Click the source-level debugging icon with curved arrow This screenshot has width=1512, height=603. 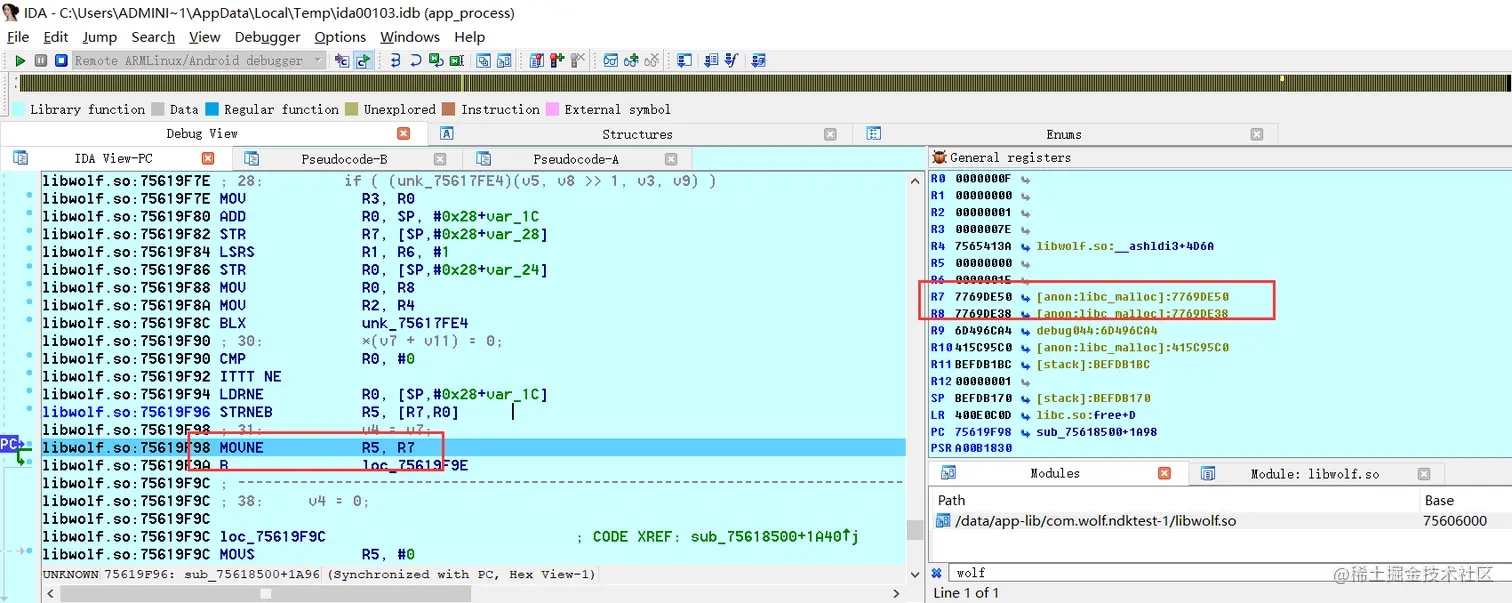[363, 60]
